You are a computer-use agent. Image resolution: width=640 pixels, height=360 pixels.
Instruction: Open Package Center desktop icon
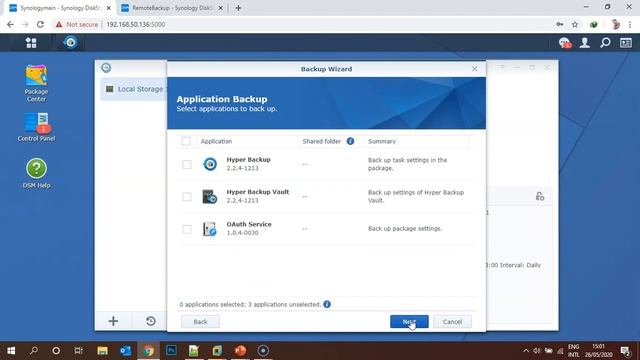point(36,83)
